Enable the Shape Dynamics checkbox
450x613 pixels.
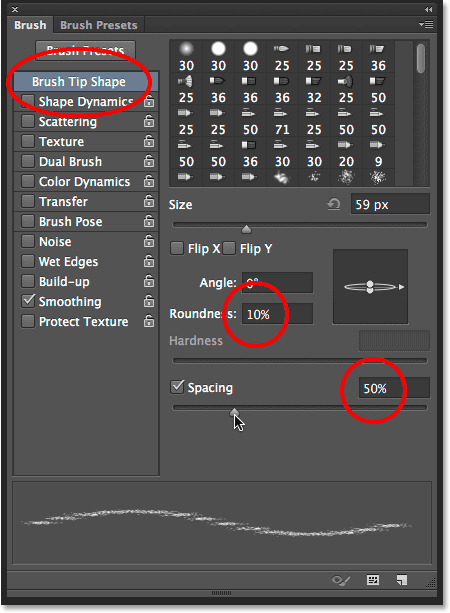28,101
